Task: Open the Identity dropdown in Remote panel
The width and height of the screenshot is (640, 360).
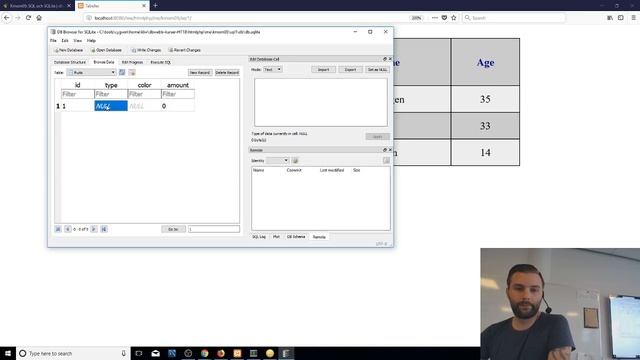Action: point(278,160)
